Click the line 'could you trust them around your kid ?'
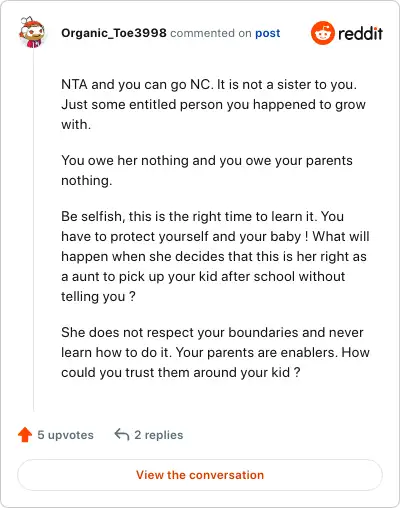 [x=181, y=372]
